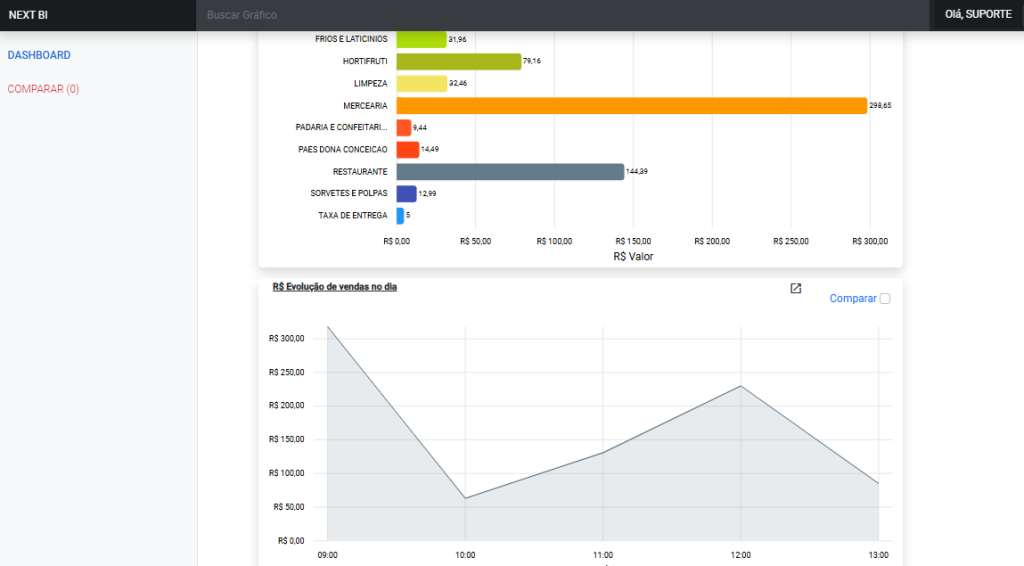The height and width of the screenshot is (566, 1024).
Task: Open the DASHBOARD menu item
Action: pos(39,55)
